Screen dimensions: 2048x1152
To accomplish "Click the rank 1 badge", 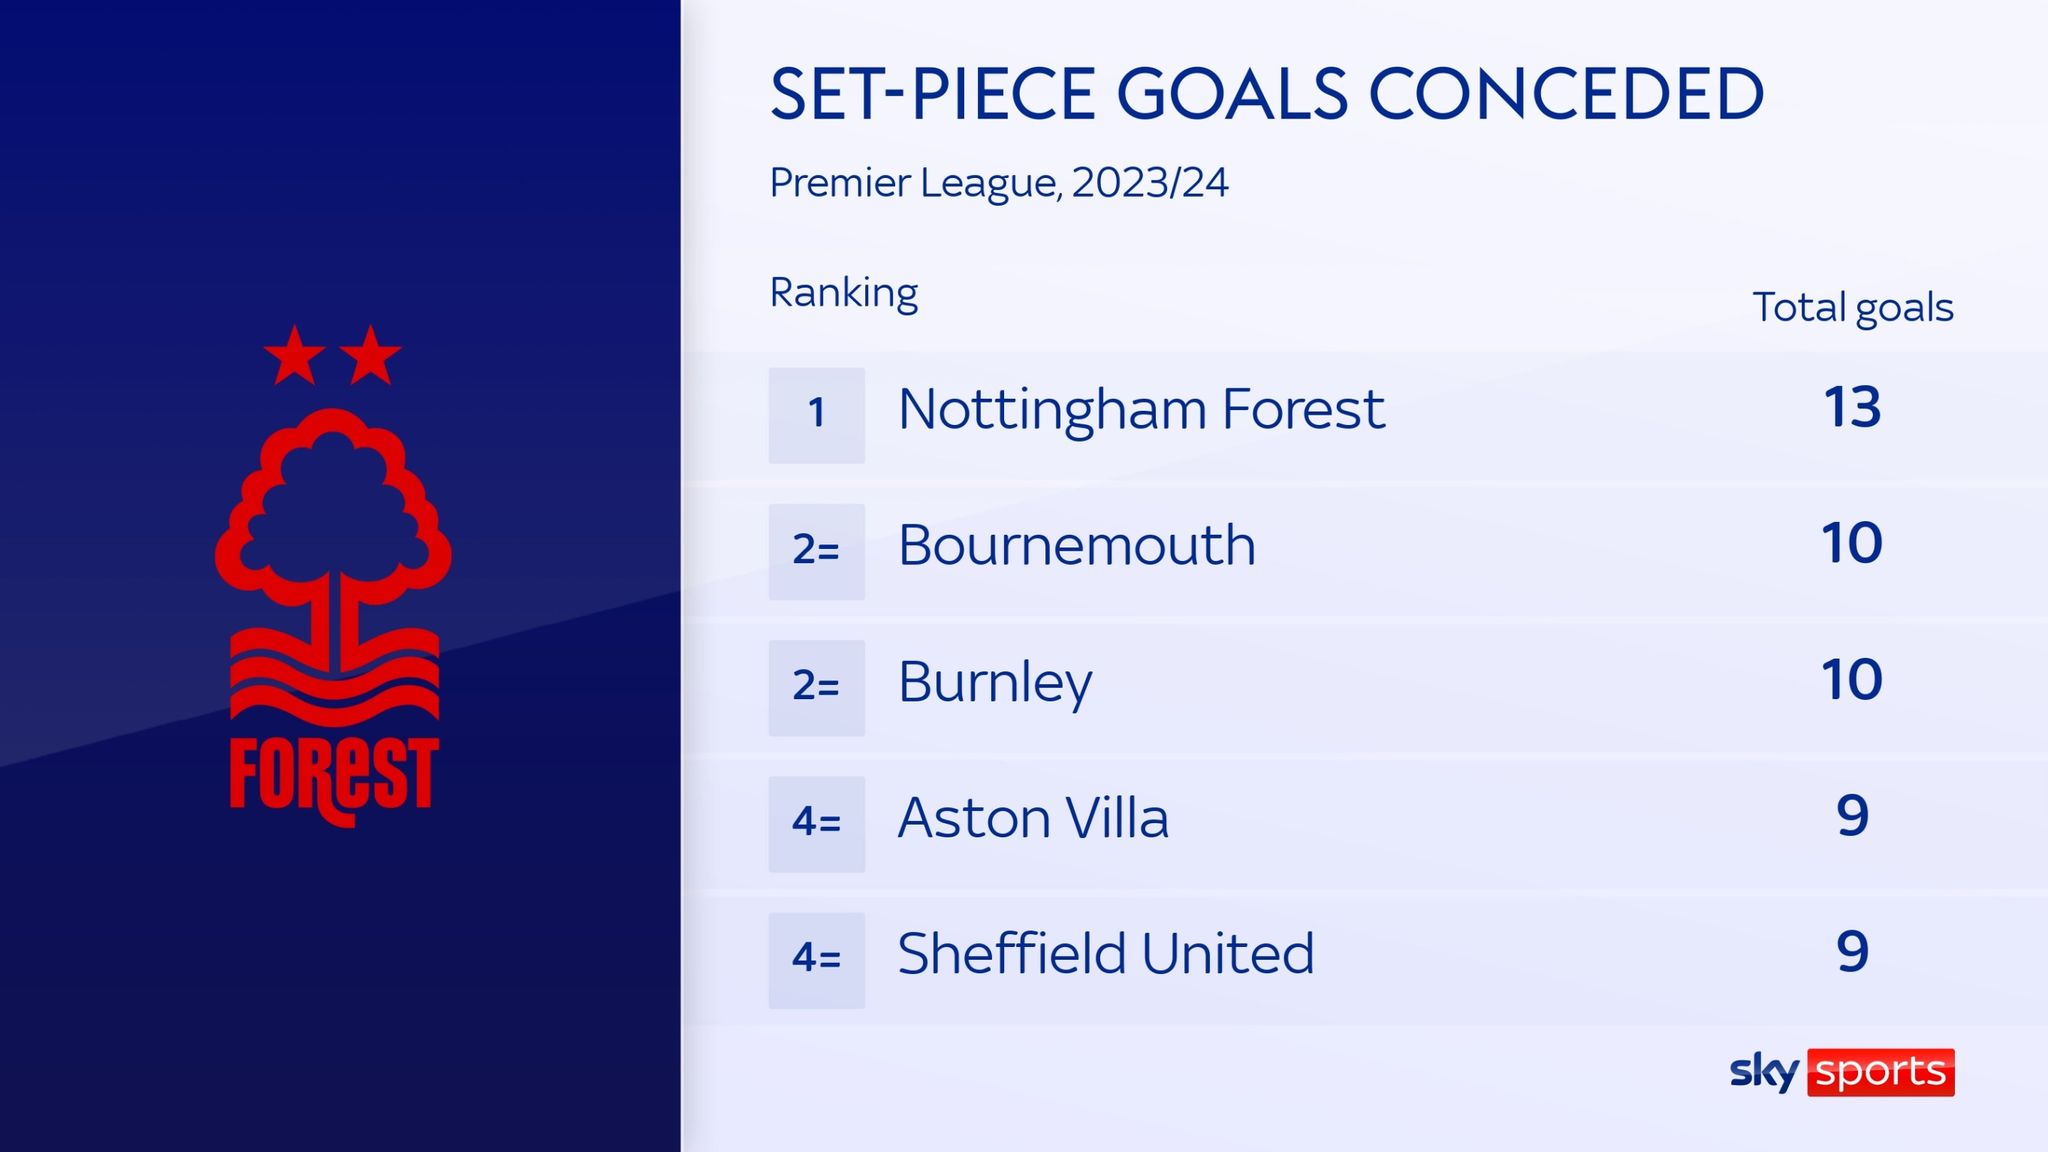I will tap(816, 415).
